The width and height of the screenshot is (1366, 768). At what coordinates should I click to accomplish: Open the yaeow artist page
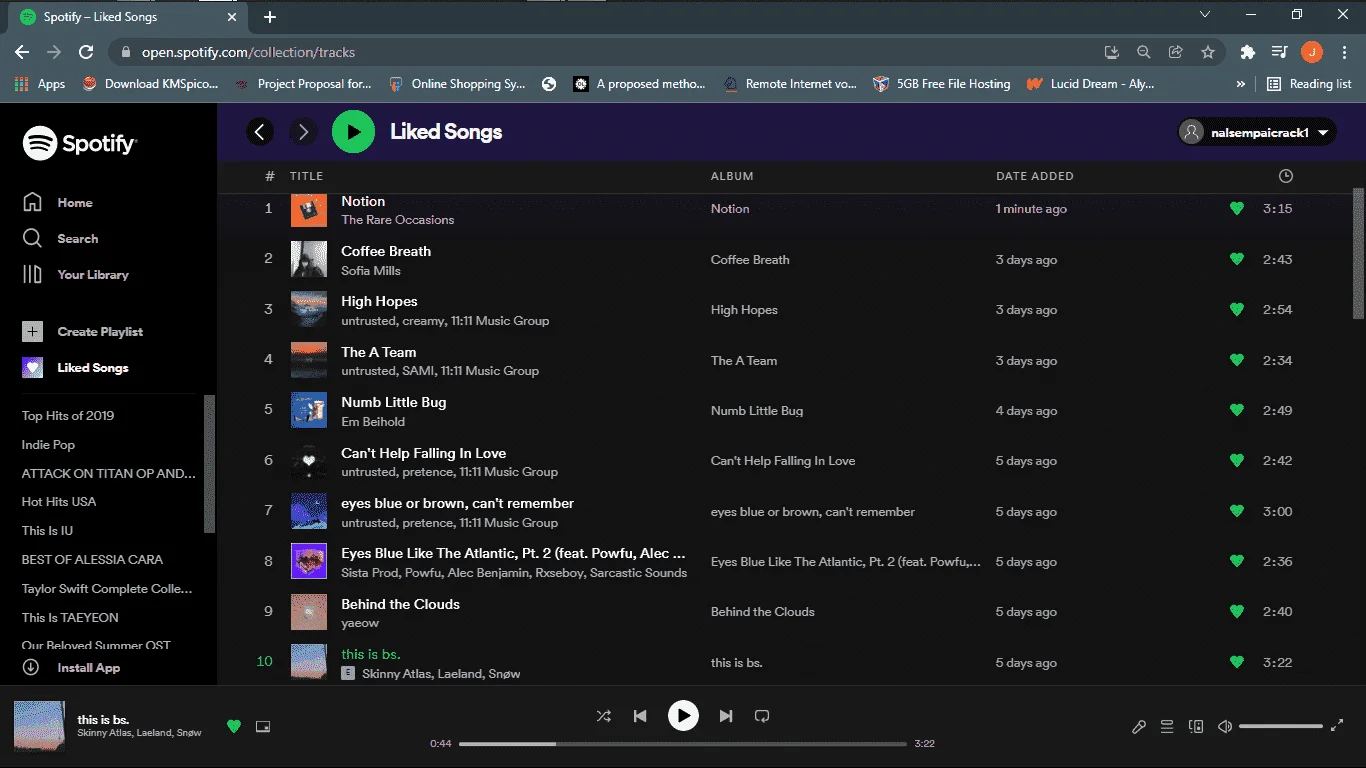[x=360, y=623]
